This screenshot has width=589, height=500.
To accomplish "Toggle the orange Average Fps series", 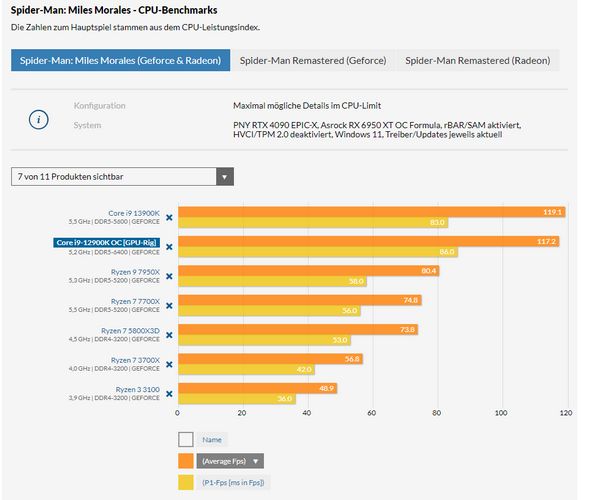I will pyautogui.click(x=186, y=461).
